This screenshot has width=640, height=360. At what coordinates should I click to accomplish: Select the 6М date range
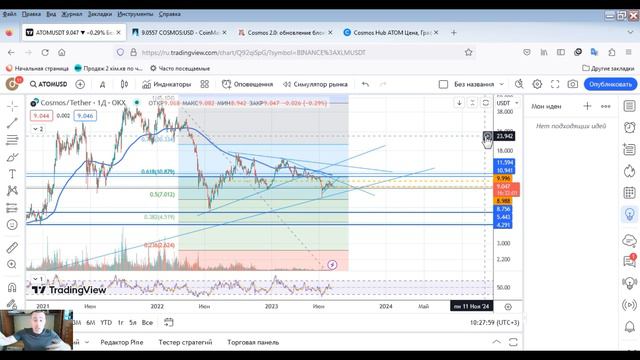[91, 322]
